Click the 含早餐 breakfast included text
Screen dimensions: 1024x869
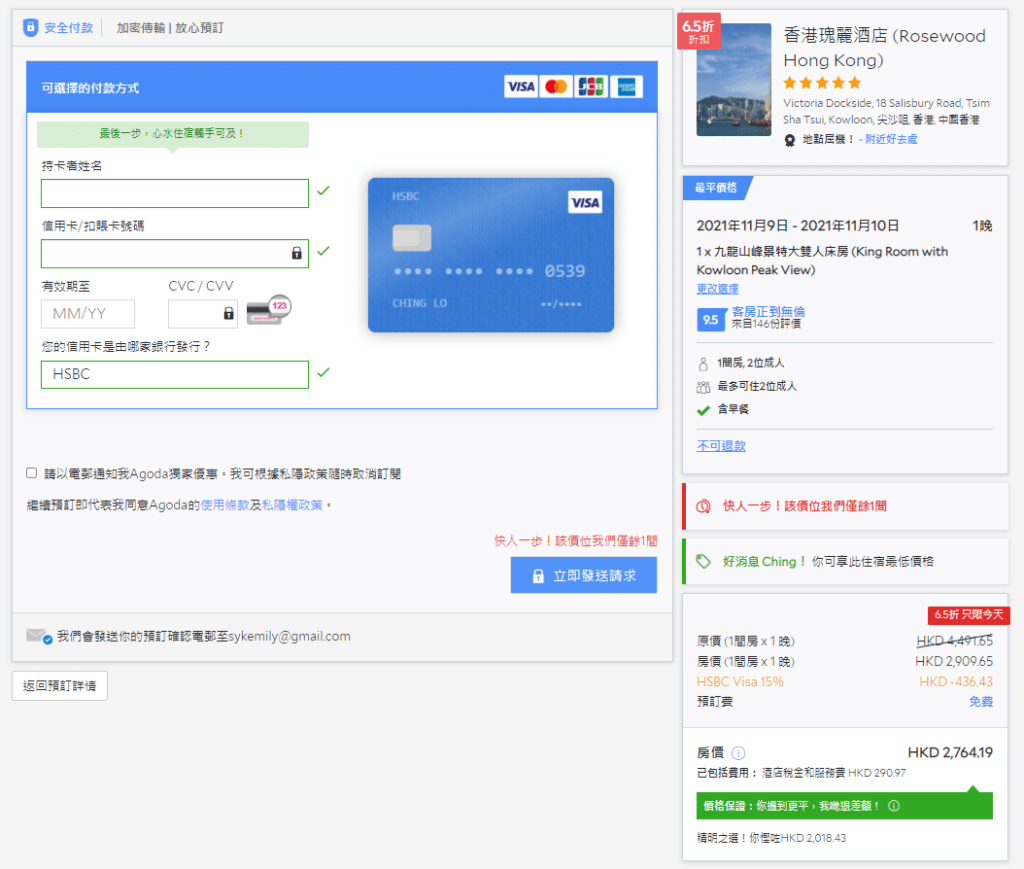[x=733, y=409]
